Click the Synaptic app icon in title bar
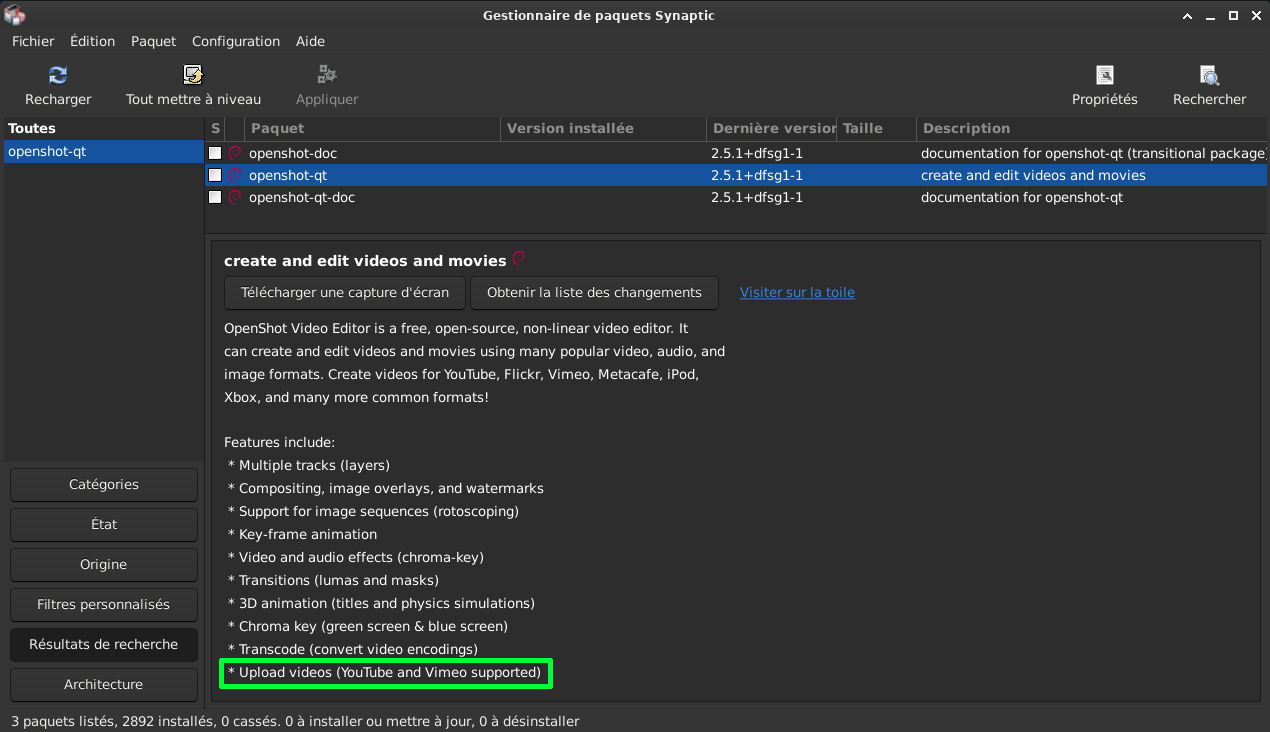This screenshot has height=732, width=1270. [x=14, y=15]
